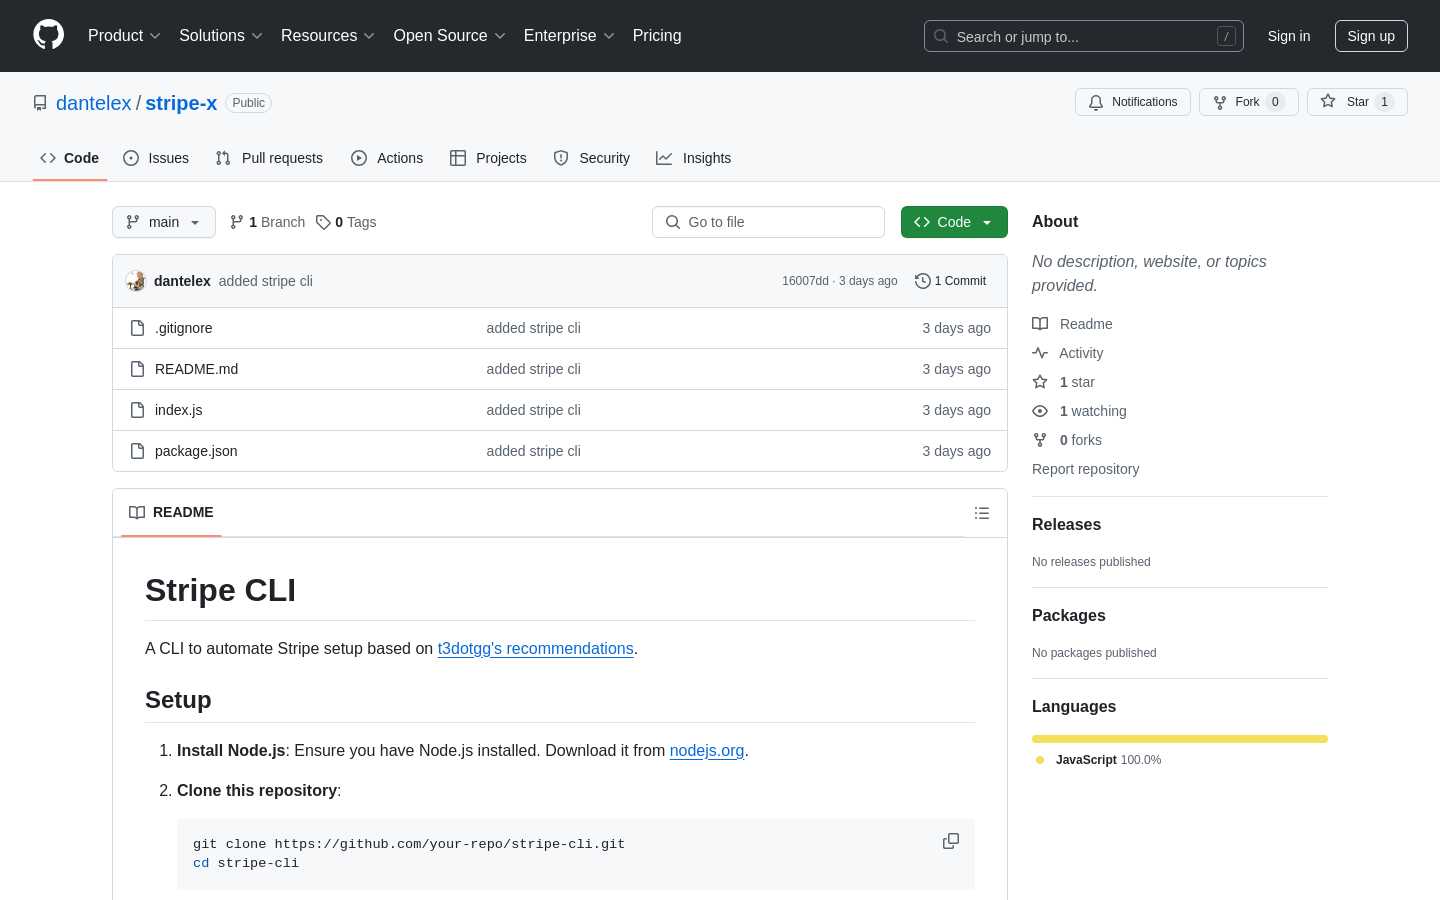
Task: Star the stripe-x repository
Action: point(1357,102)
